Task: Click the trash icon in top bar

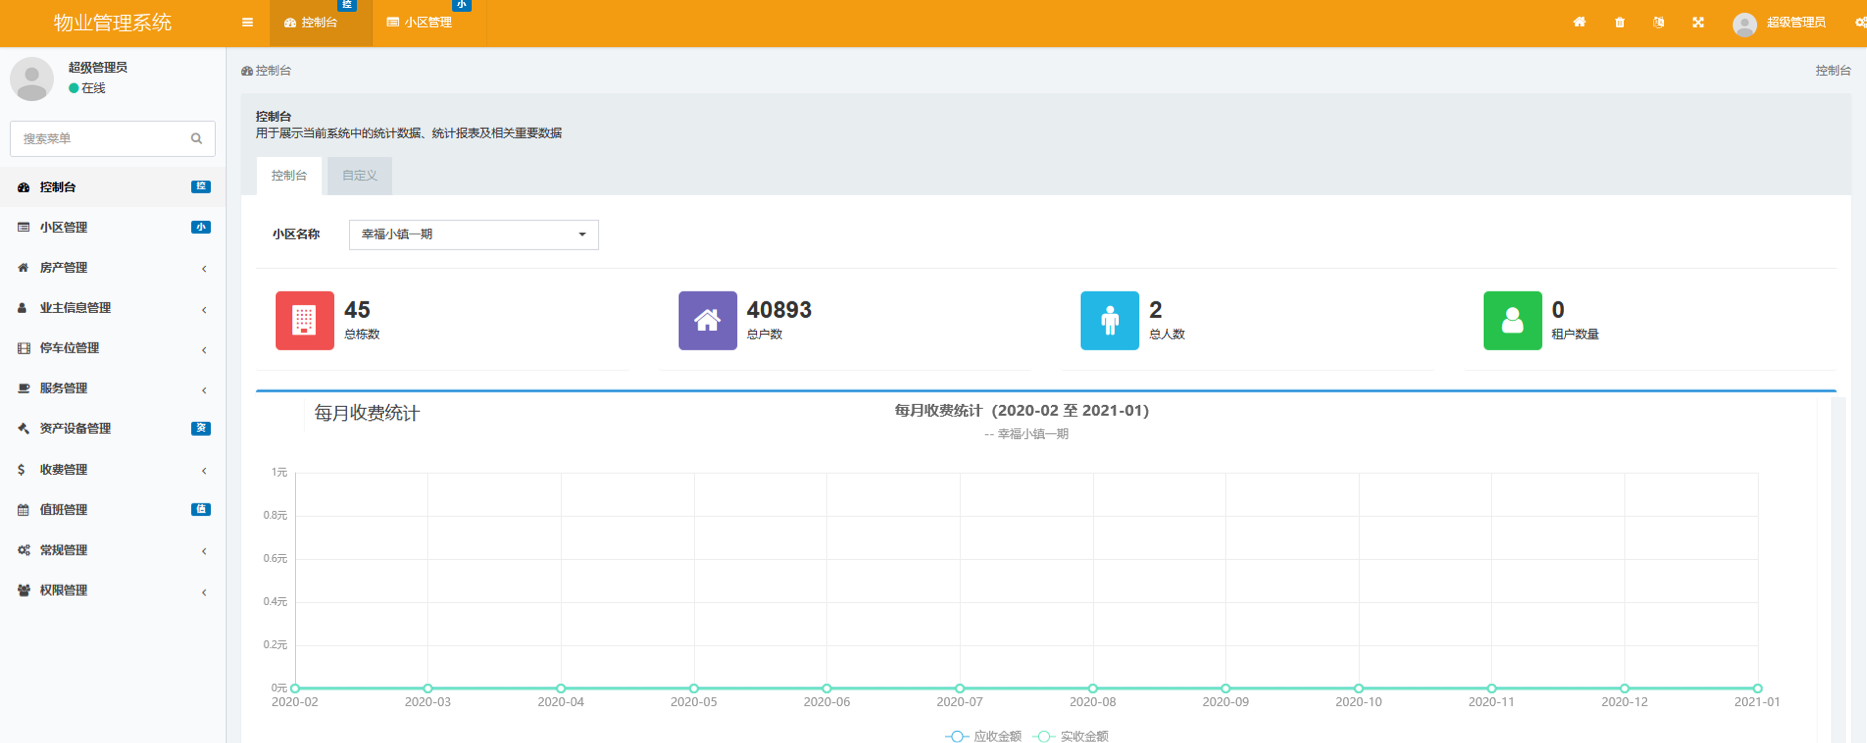Action: [1619, 22]
